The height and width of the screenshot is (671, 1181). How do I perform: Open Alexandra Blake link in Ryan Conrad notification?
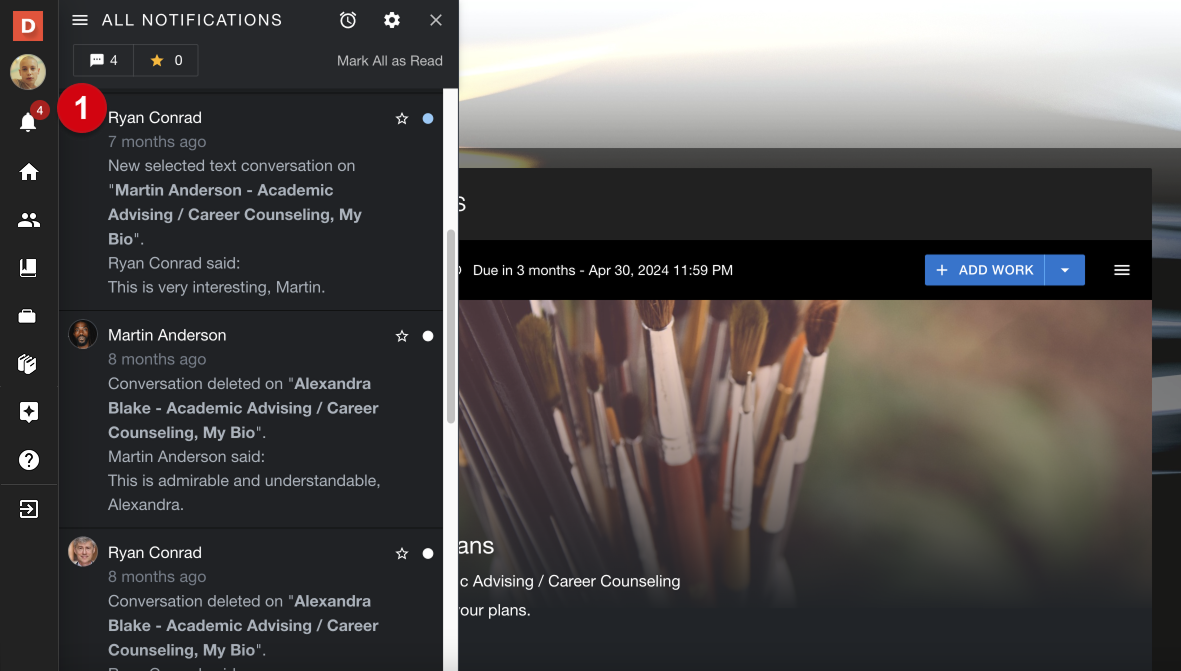pyautogui.click(x=243, y=626)
